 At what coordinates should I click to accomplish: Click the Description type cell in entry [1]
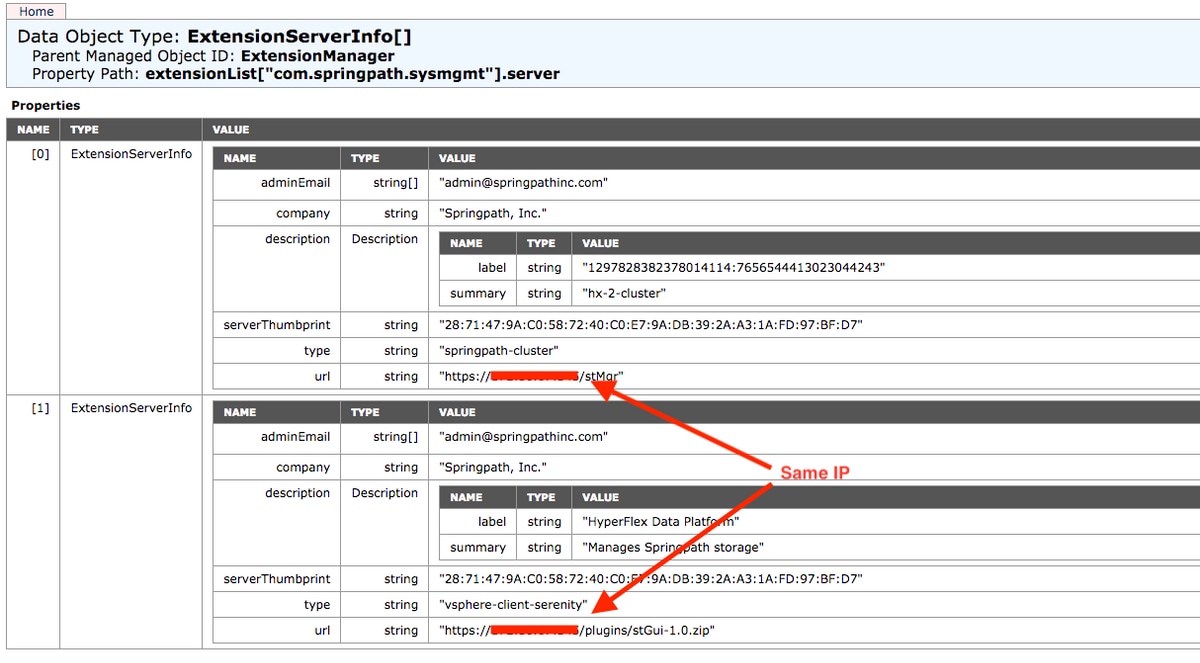point(385,493)
